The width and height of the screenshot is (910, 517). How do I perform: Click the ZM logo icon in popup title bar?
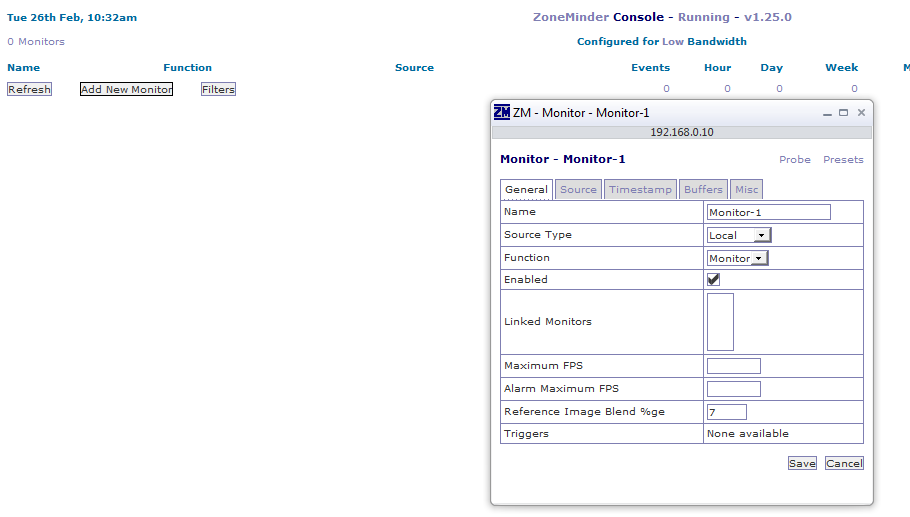tap(501, 112)
